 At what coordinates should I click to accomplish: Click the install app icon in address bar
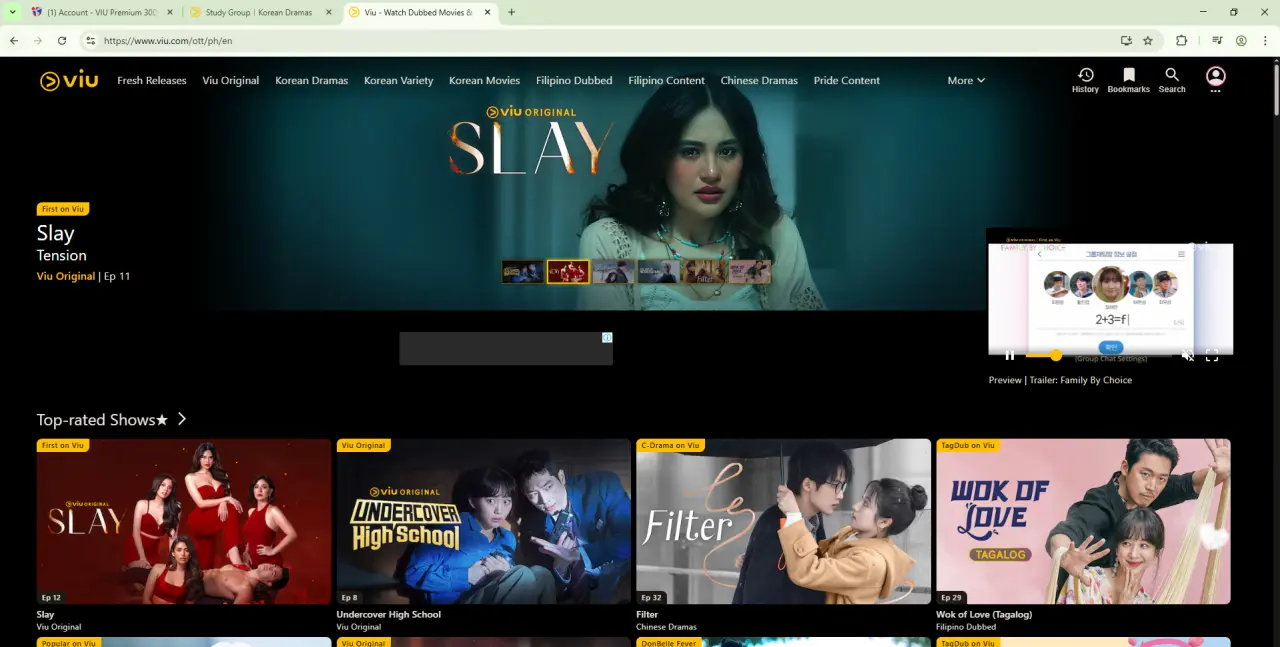1126,41
